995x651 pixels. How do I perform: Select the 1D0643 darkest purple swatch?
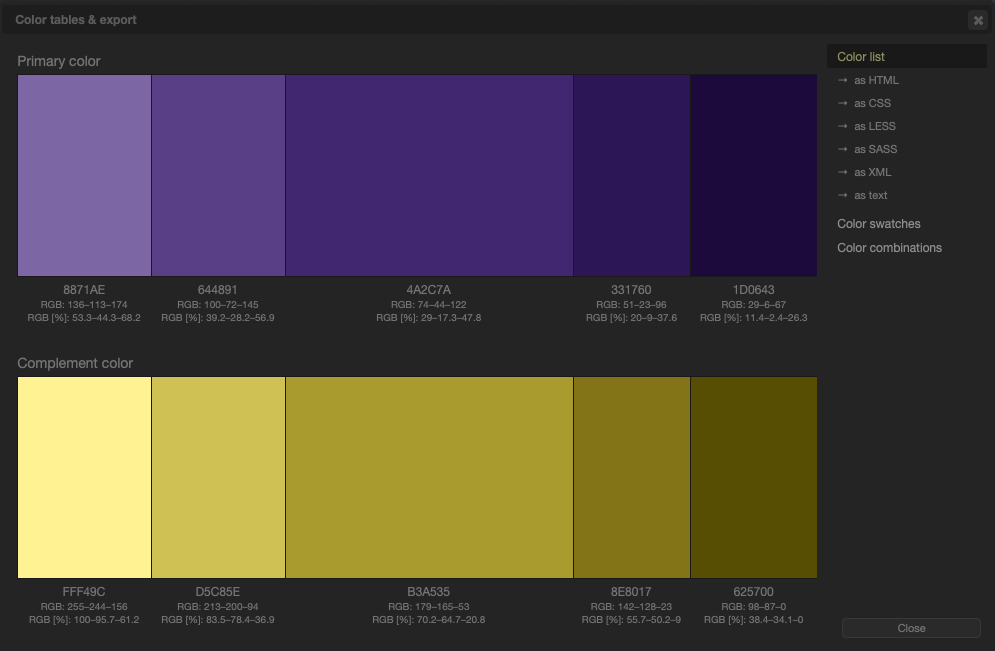point(754,175)
